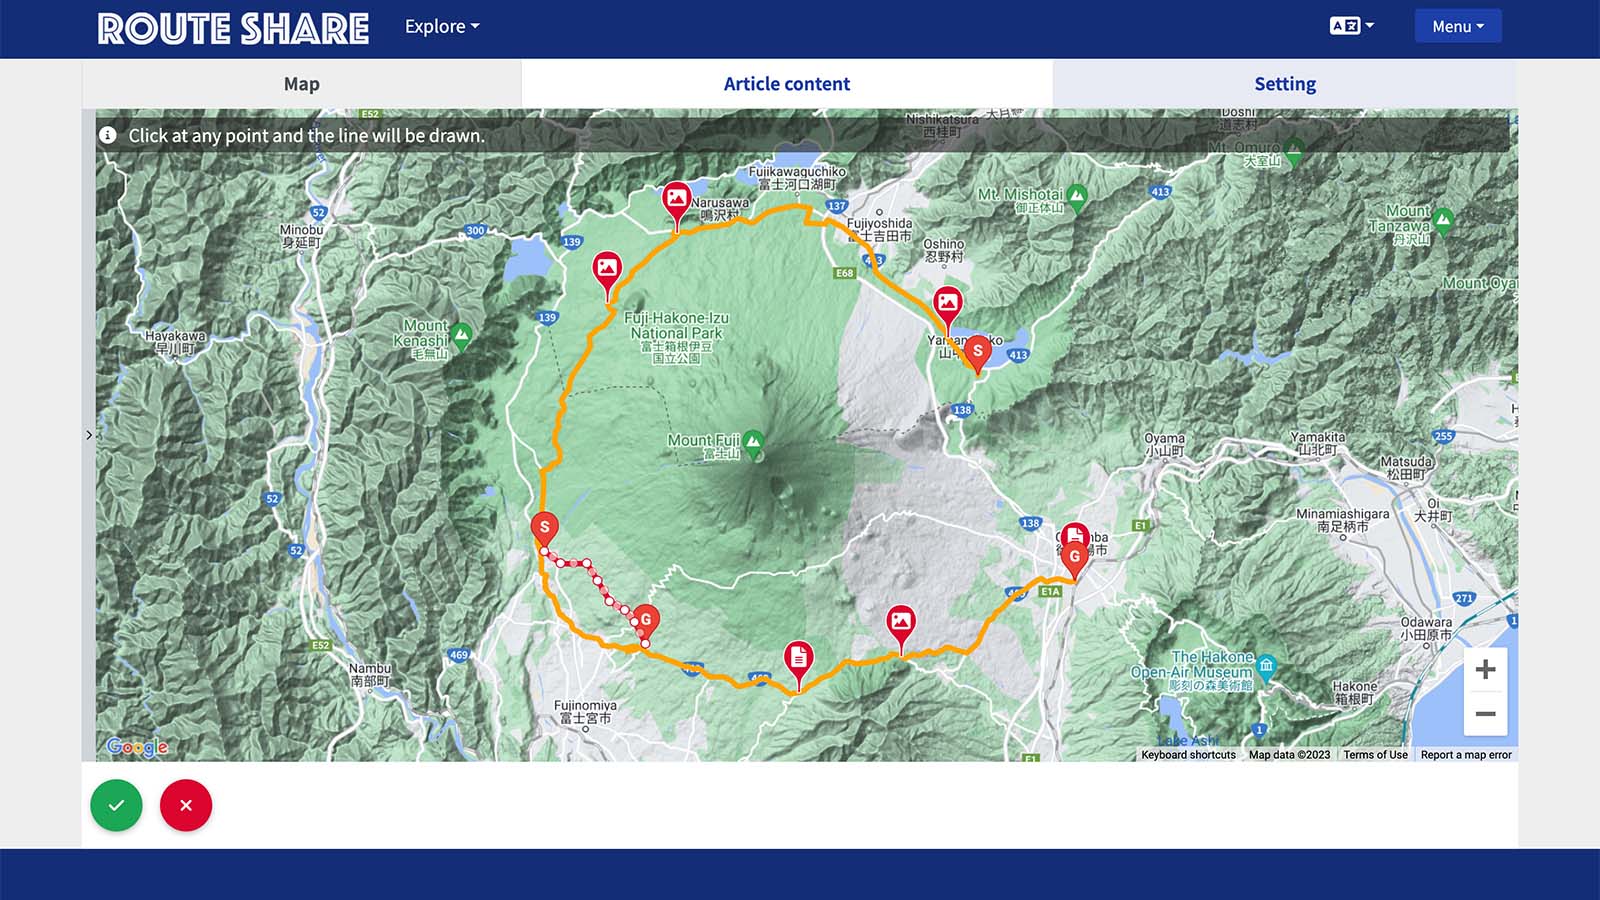Open the Menu dropdown button
Image resolution: width=1600 pixels, height=900 pixels.
point(1458,26)
